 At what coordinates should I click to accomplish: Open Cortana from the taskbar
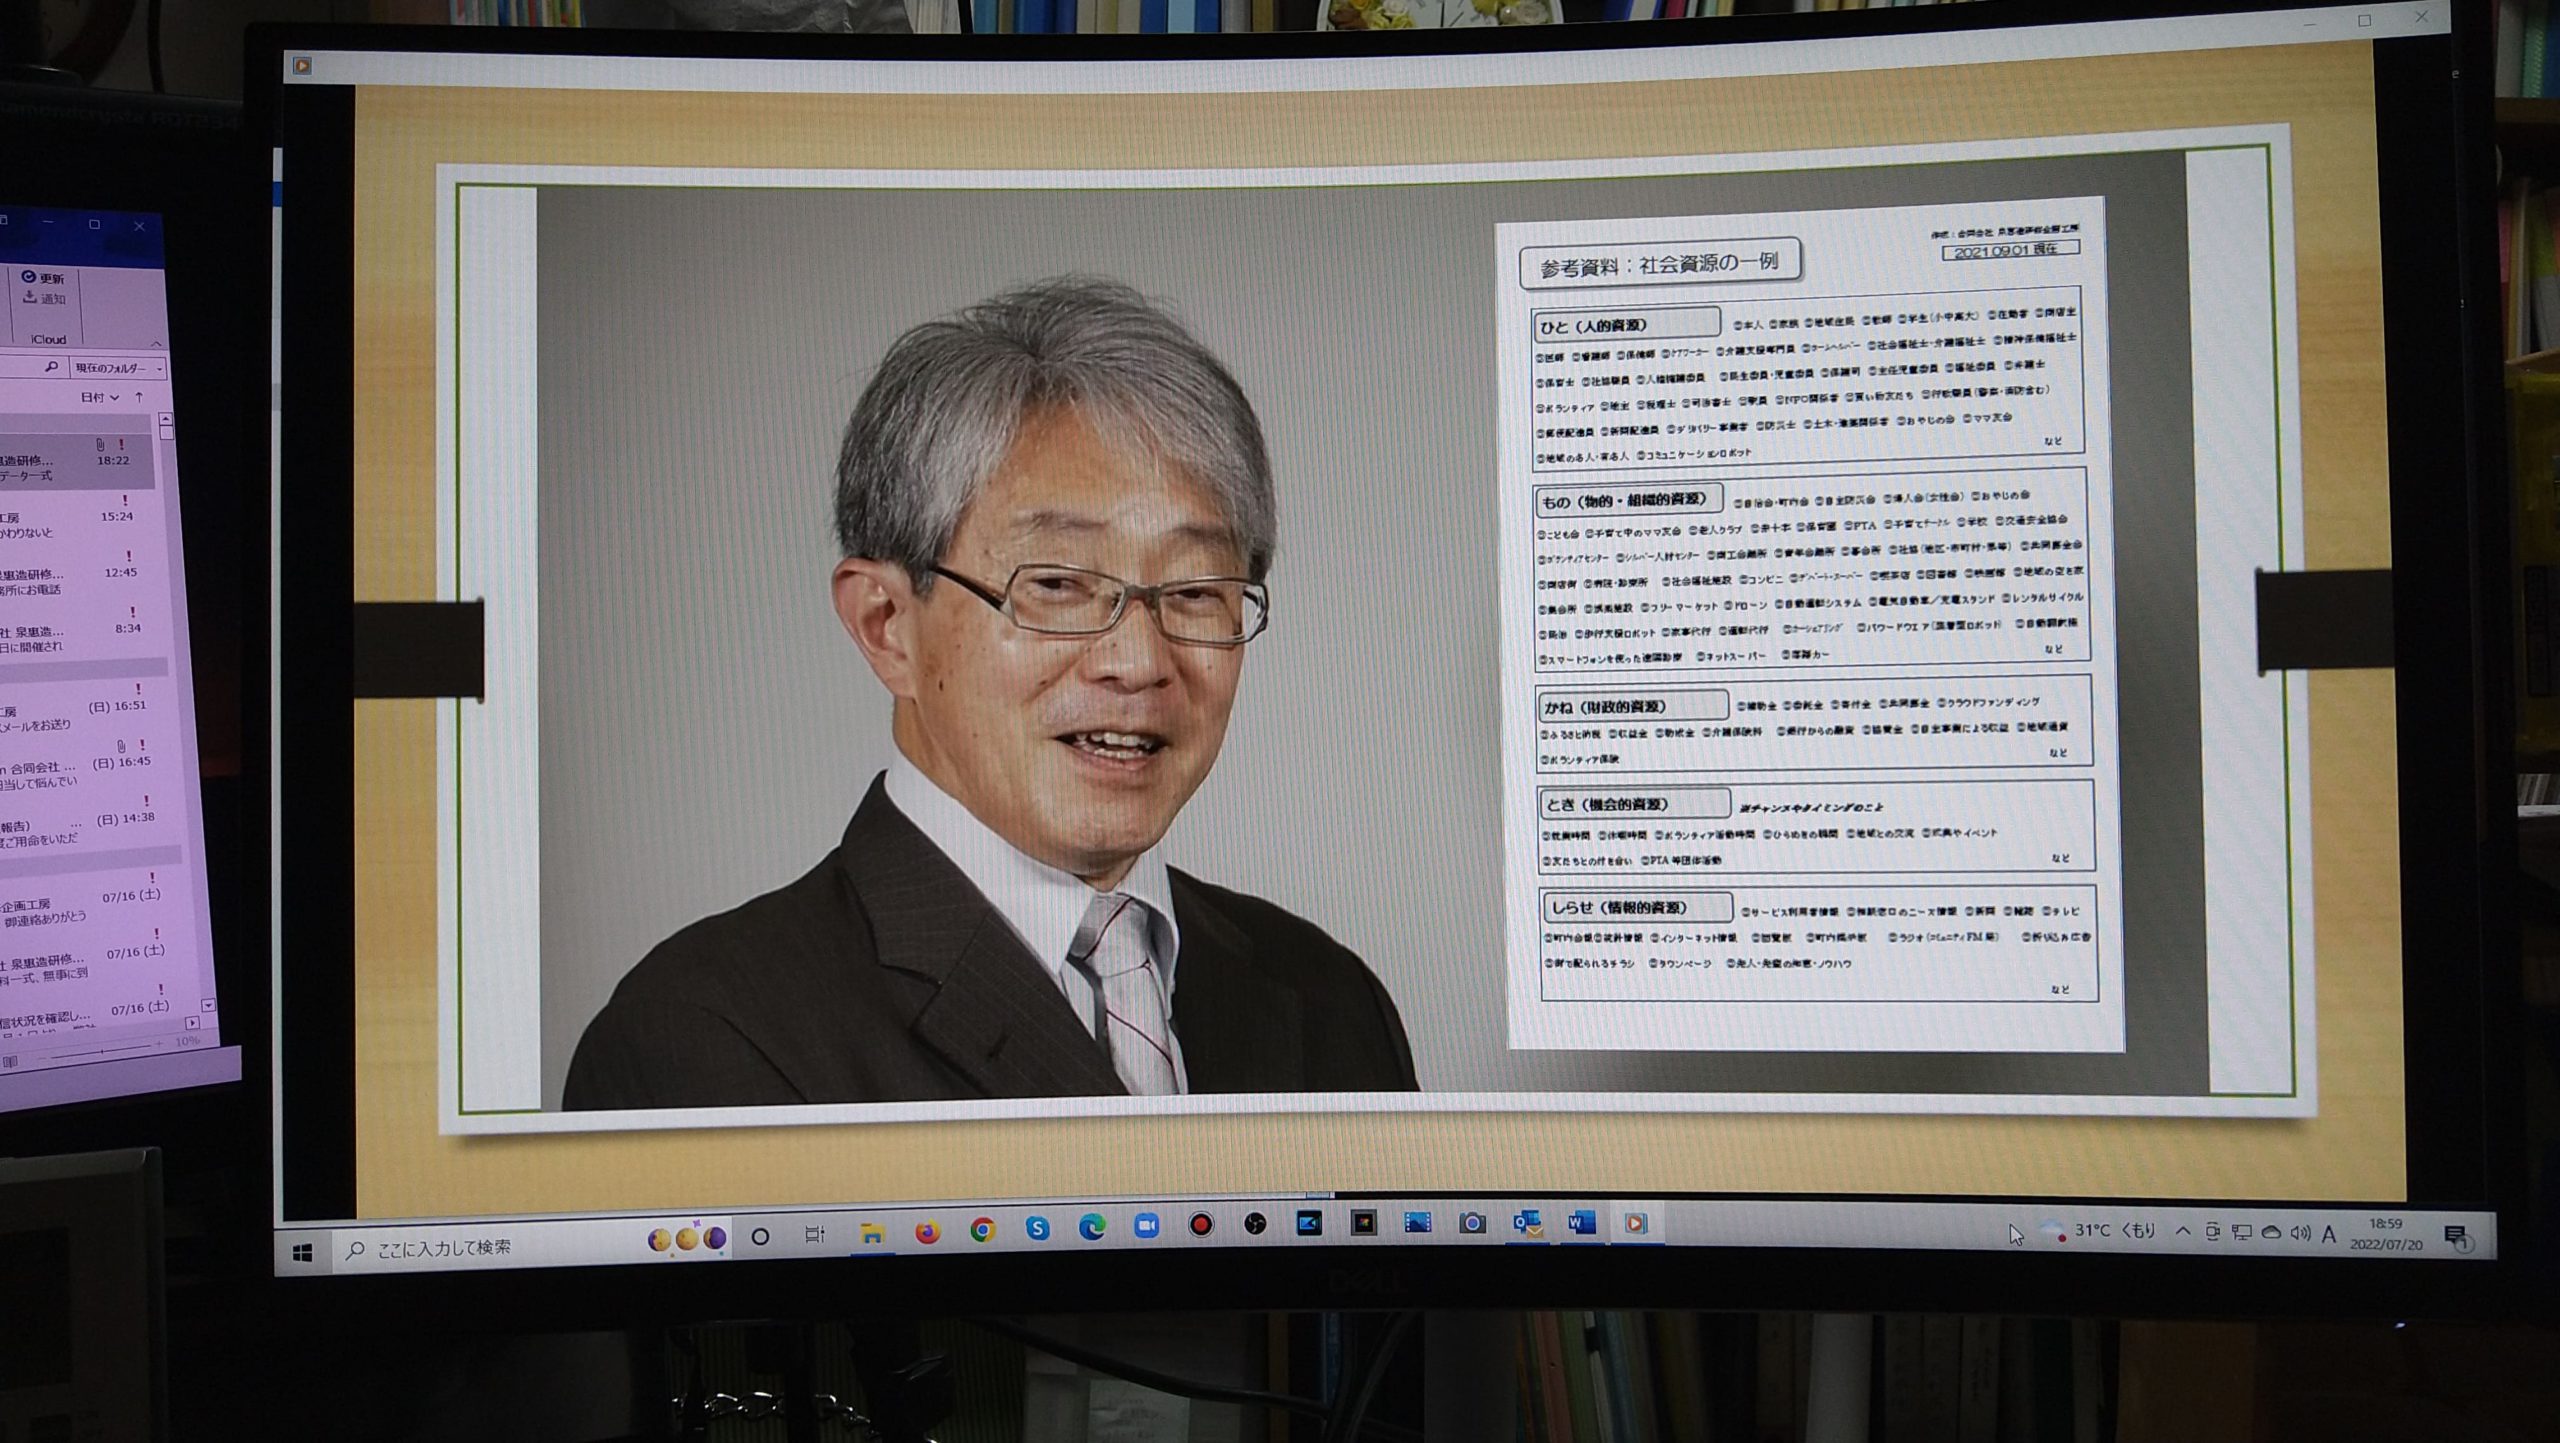pyautogui.click(x=760, y=1237)
